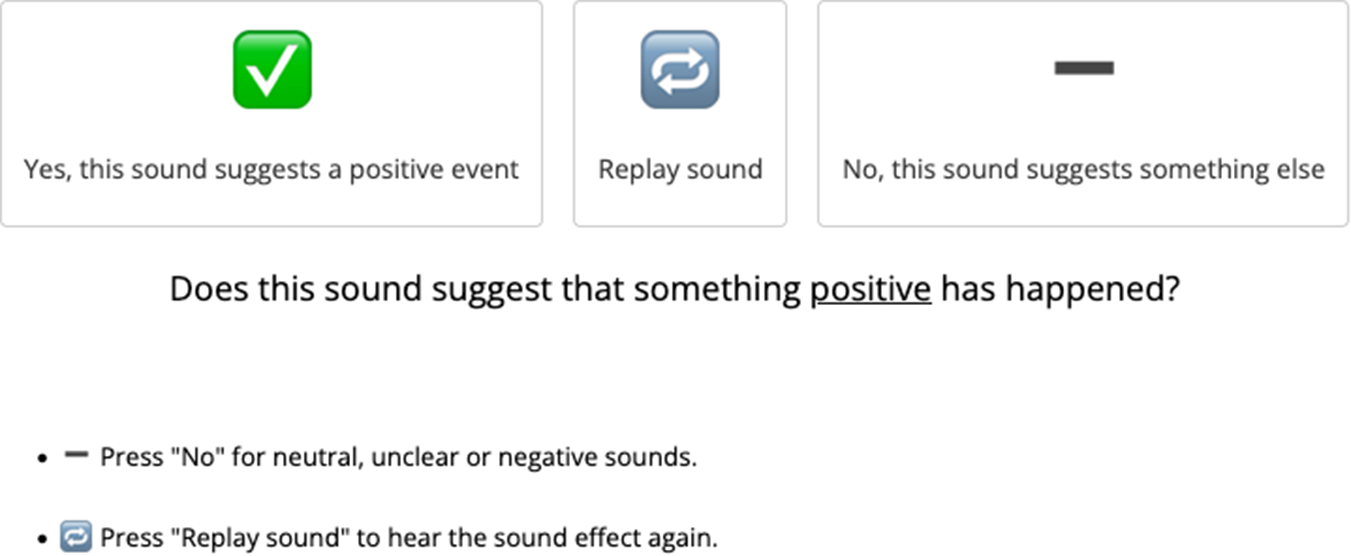Click the instruction about hearing the sound effect again
This screenshot has height=556, width=1351.
pos(408,537)
